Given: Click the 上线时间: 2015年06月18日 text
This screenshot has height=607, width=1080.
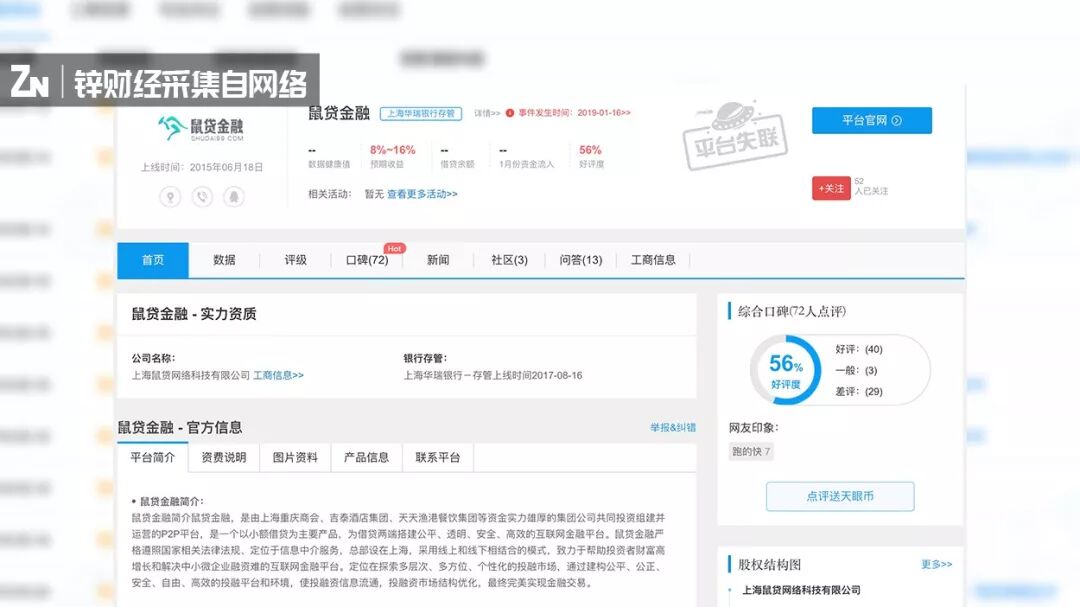Looking at the screenshot, I should point(202,167).
